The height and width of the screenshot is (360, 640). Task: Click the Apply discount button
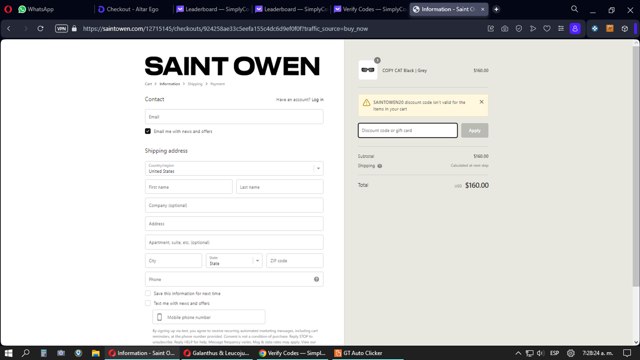click(x=474, y=130)
